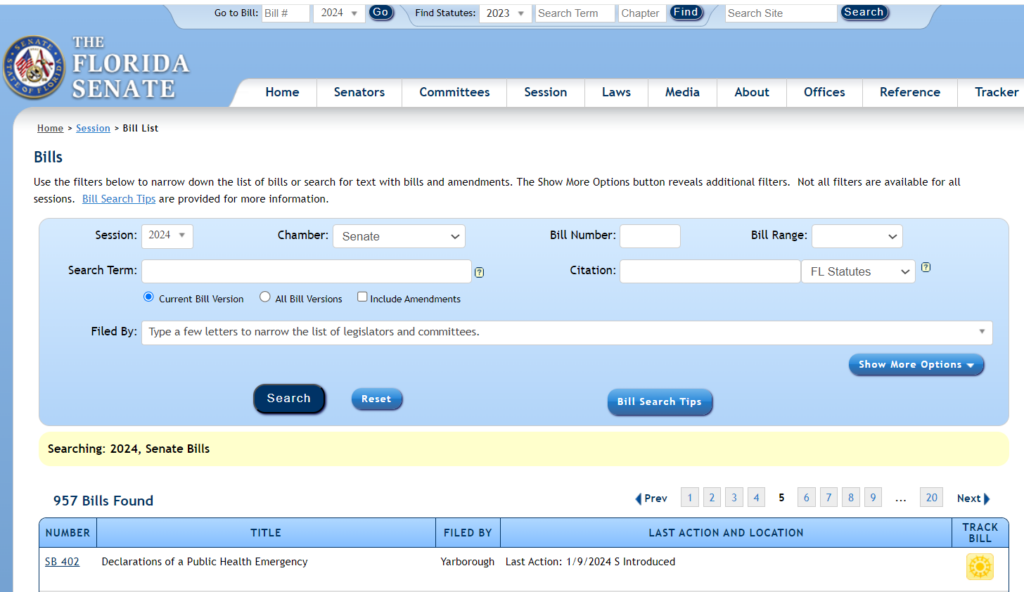Go to results page 4
1024x592 pixels.
pos(756,498)
